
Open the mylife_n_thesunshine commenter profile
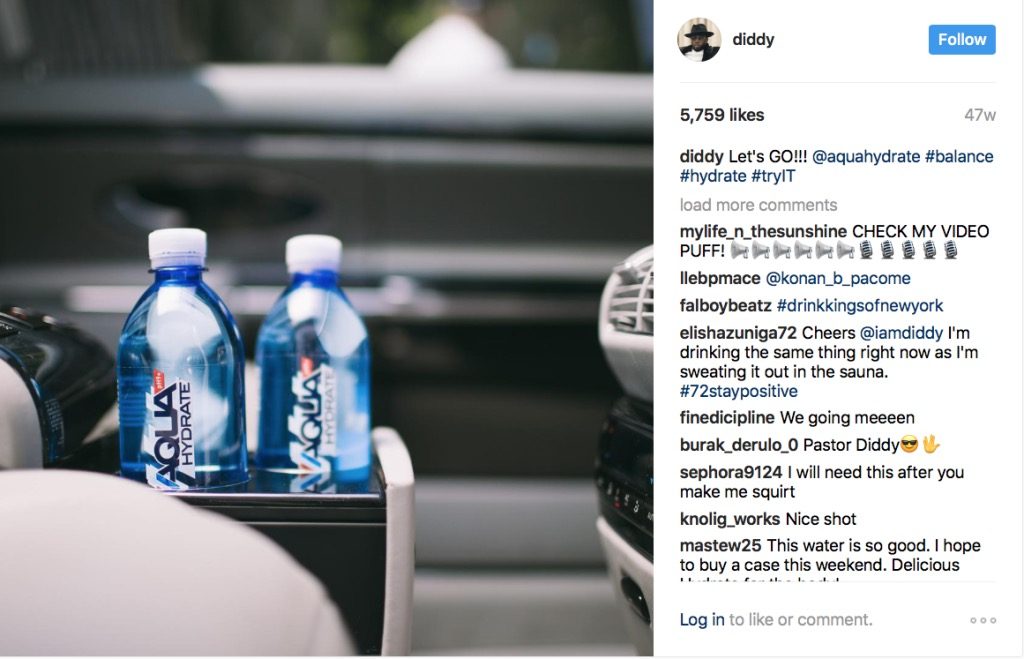click(763, 232)
